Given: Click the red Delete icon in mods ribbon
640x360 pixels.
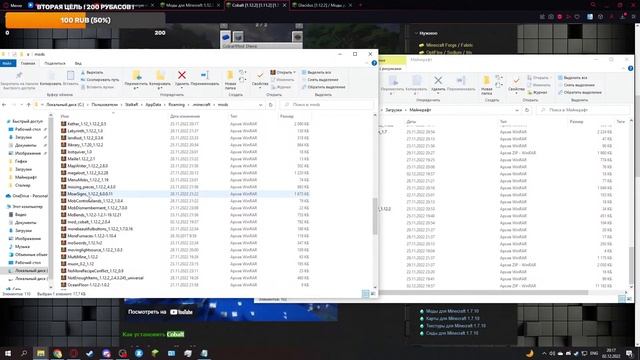Looking at the screenshot, I should pos(182,75).
